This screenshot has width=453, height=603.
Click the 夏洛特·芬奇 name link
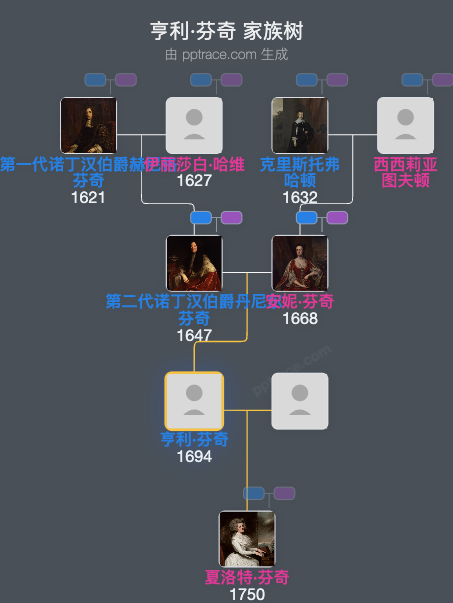(x=247, y=577)
